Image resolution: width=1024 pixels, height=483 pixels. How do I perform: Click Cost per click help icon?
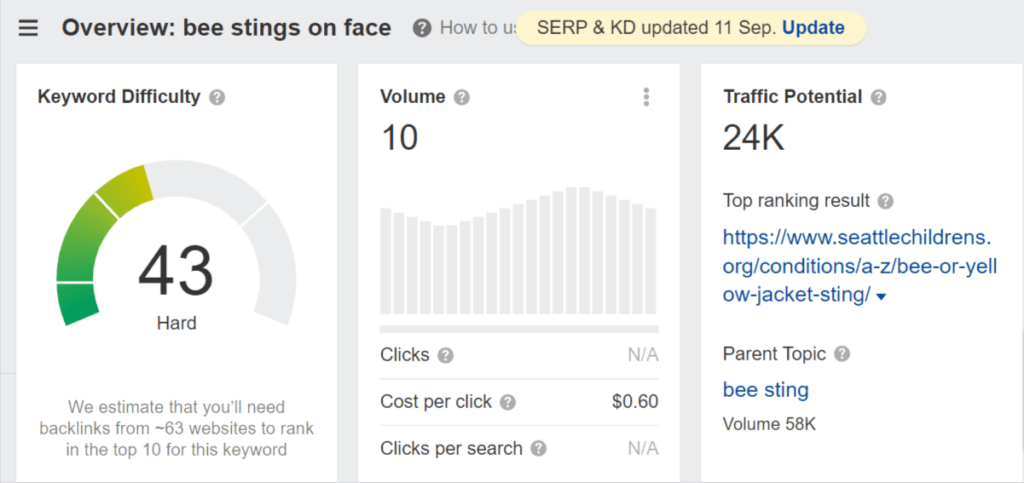tap(507, 403)
